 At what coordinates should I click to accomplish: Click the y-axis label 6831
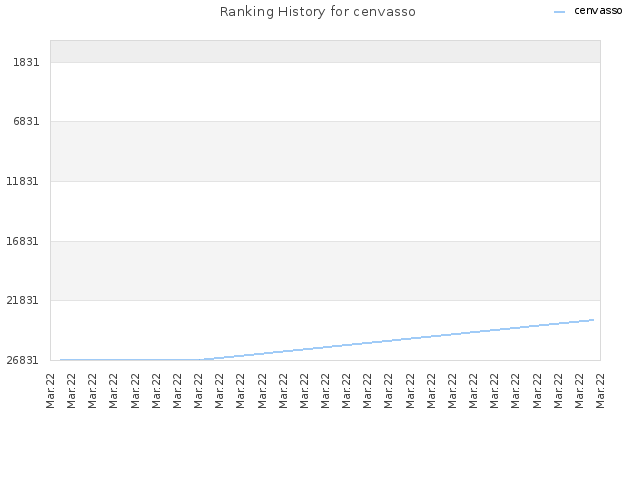tap(26, 121)
